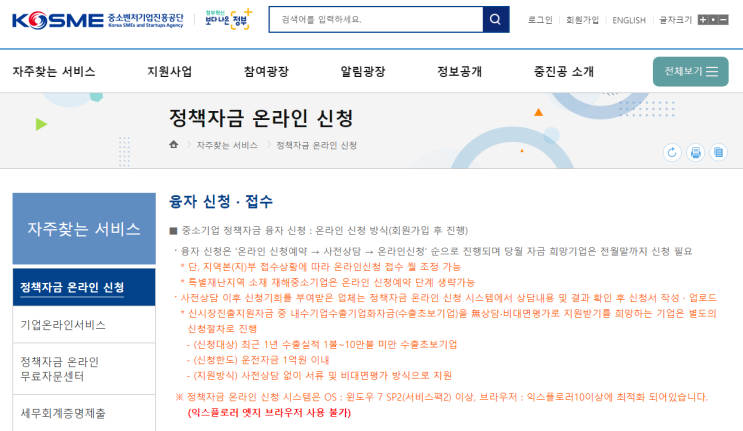The width and height of the screenshot is (743, 431).
Task: Open the 로그인 link
Action: click(x=540, y=20)
